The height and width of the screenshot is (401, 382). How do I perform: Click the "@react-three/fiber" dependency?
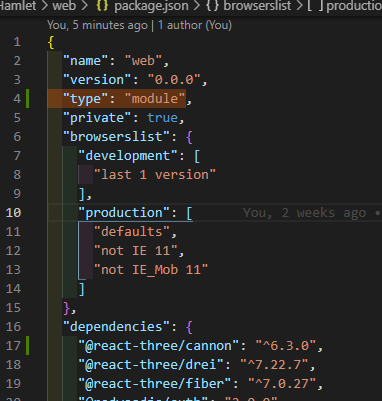tap(155, 384)
